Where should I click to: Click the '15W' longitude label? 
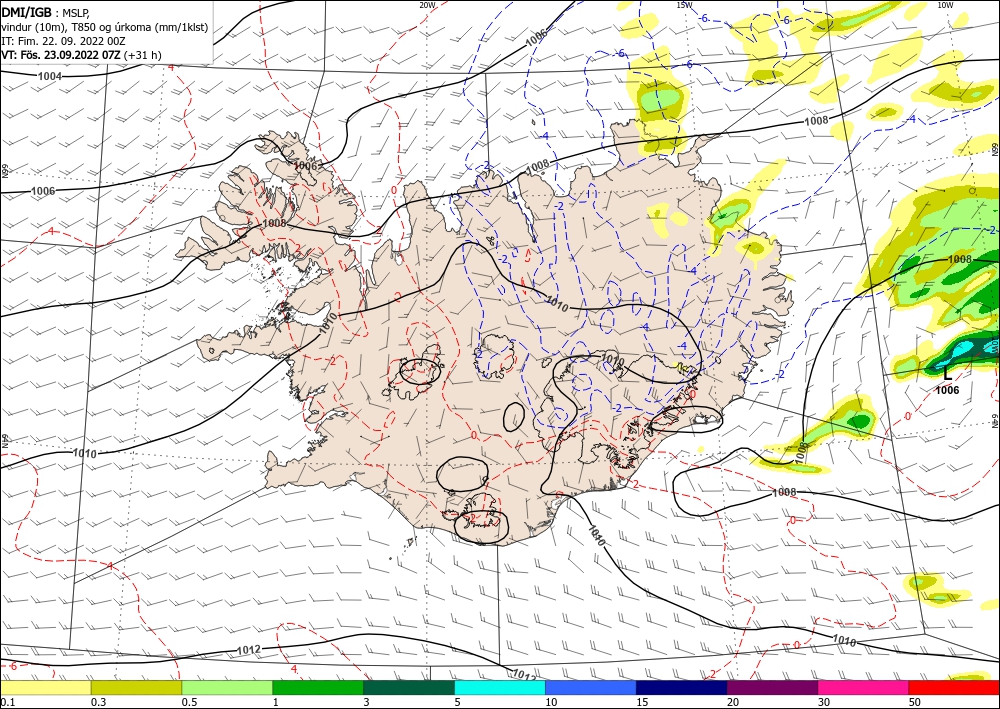coord(684,5)
